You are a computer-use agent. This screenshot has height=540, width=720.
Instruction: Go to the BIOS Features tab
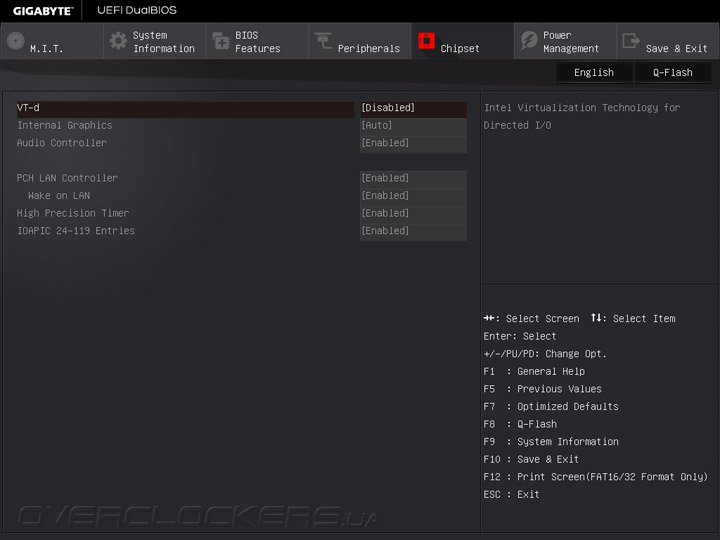[257, 41]
